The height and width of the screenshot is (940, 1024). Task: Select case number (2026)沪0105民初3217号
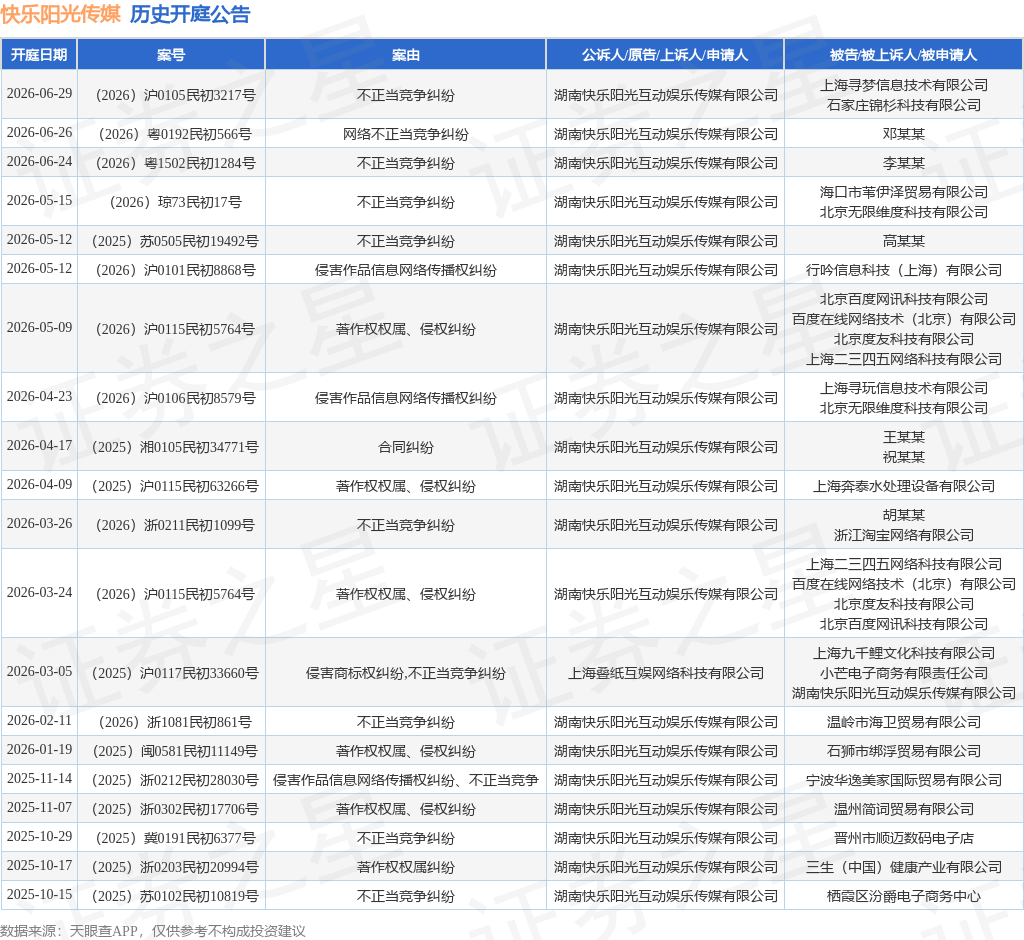tap(175, 95)
